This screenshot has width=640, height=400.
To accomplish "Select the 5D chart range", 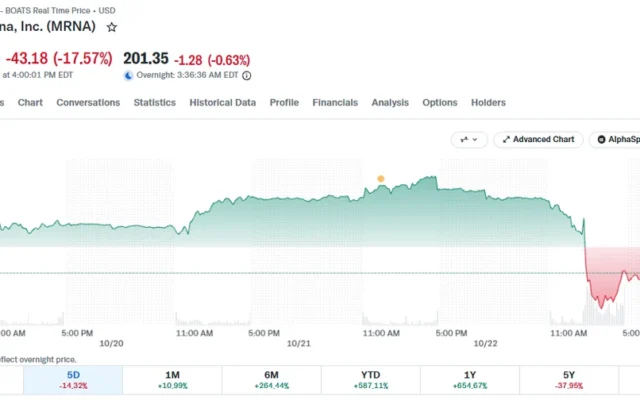I will click(x=73, y=380).
